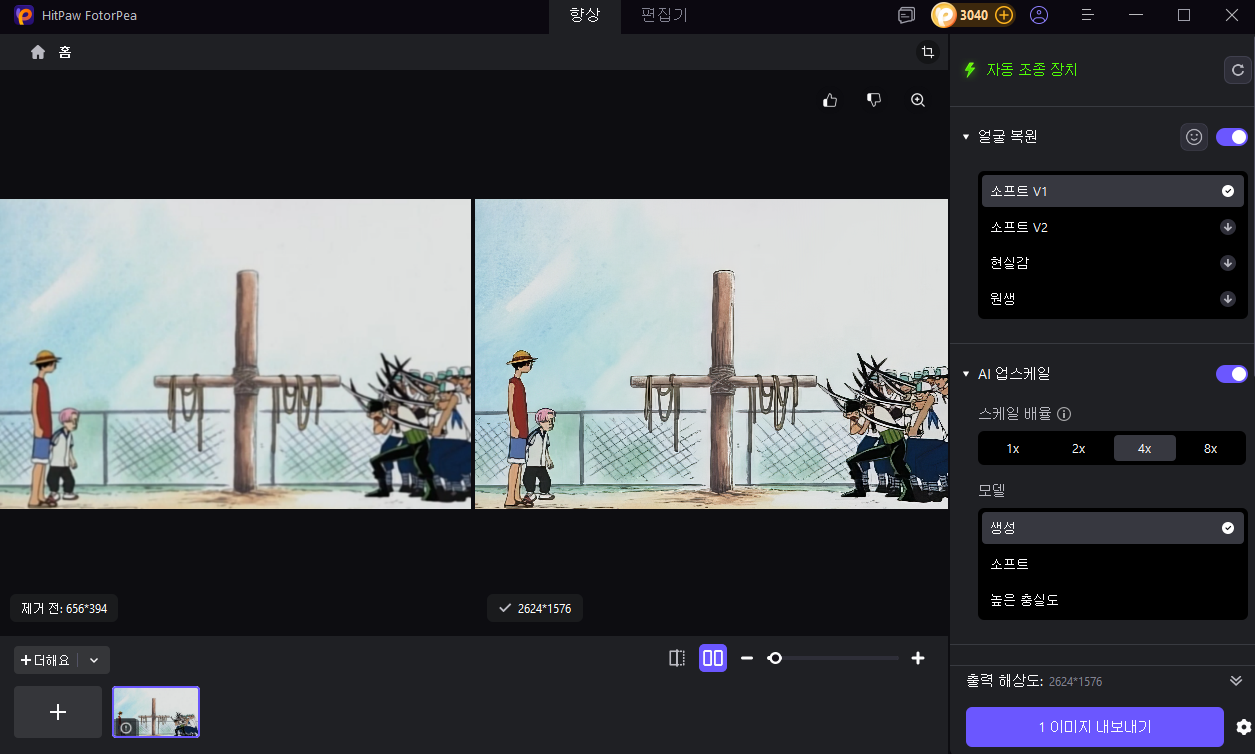Viewport: 1255px width, 754px height.
Task: Download the 현실감 model
Action: [1228, 263]
